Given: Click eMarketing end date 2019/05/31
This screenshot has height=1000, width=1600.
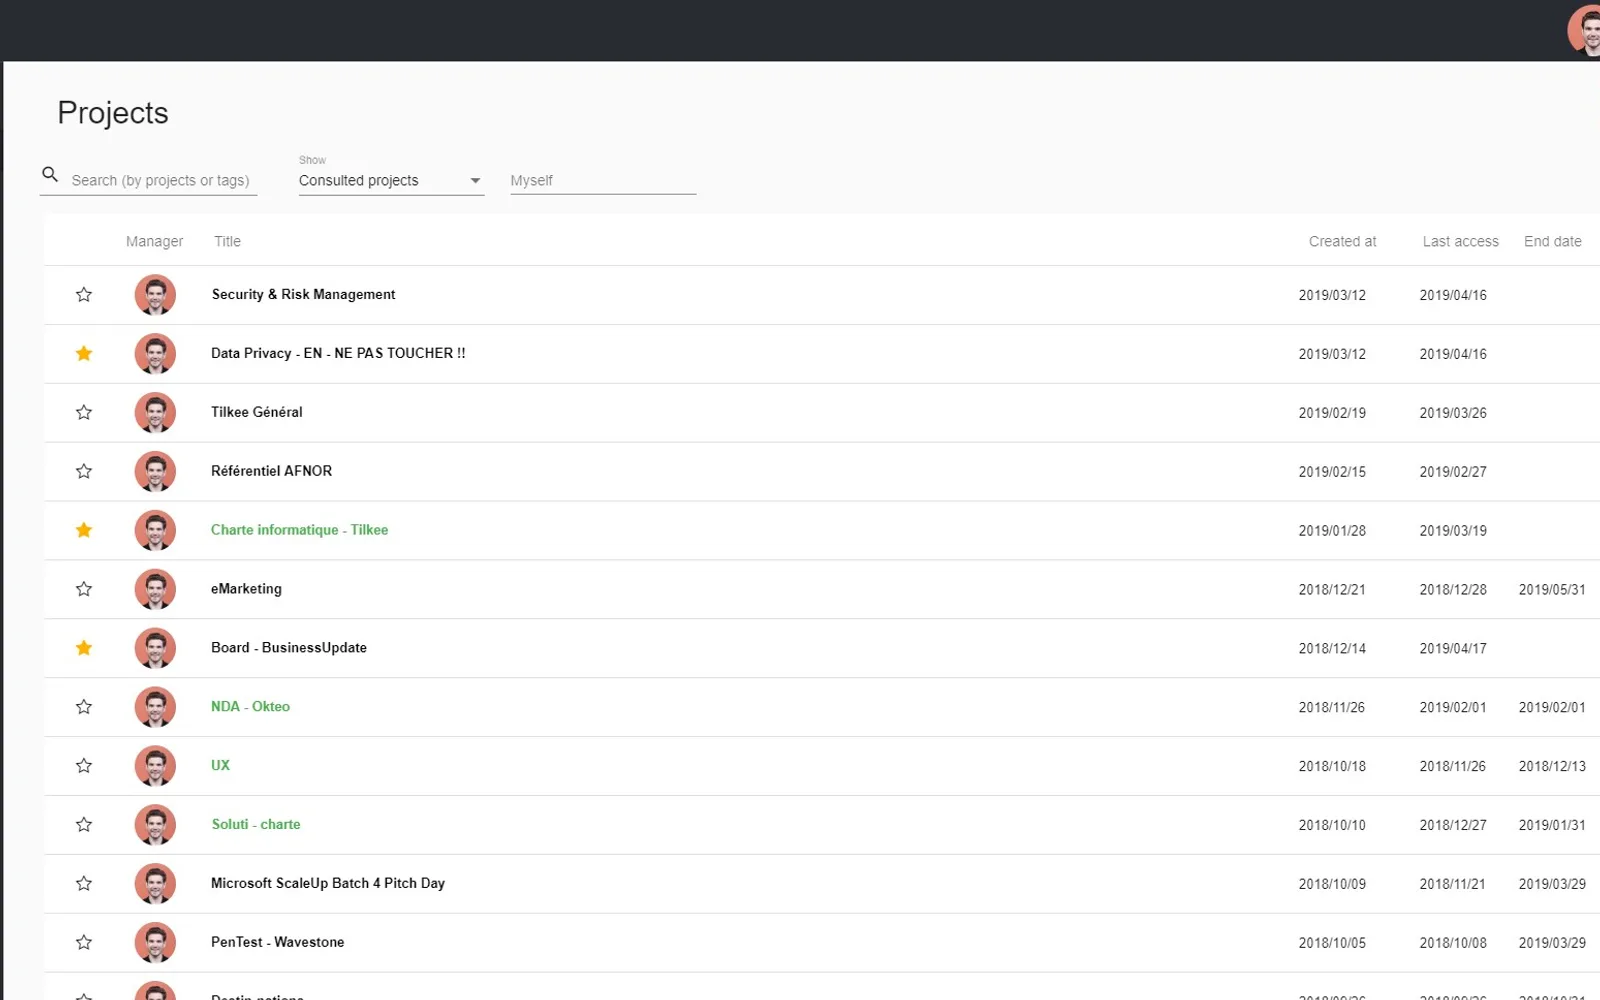Looking at the screenshot, I should (x=1551, y=590).
